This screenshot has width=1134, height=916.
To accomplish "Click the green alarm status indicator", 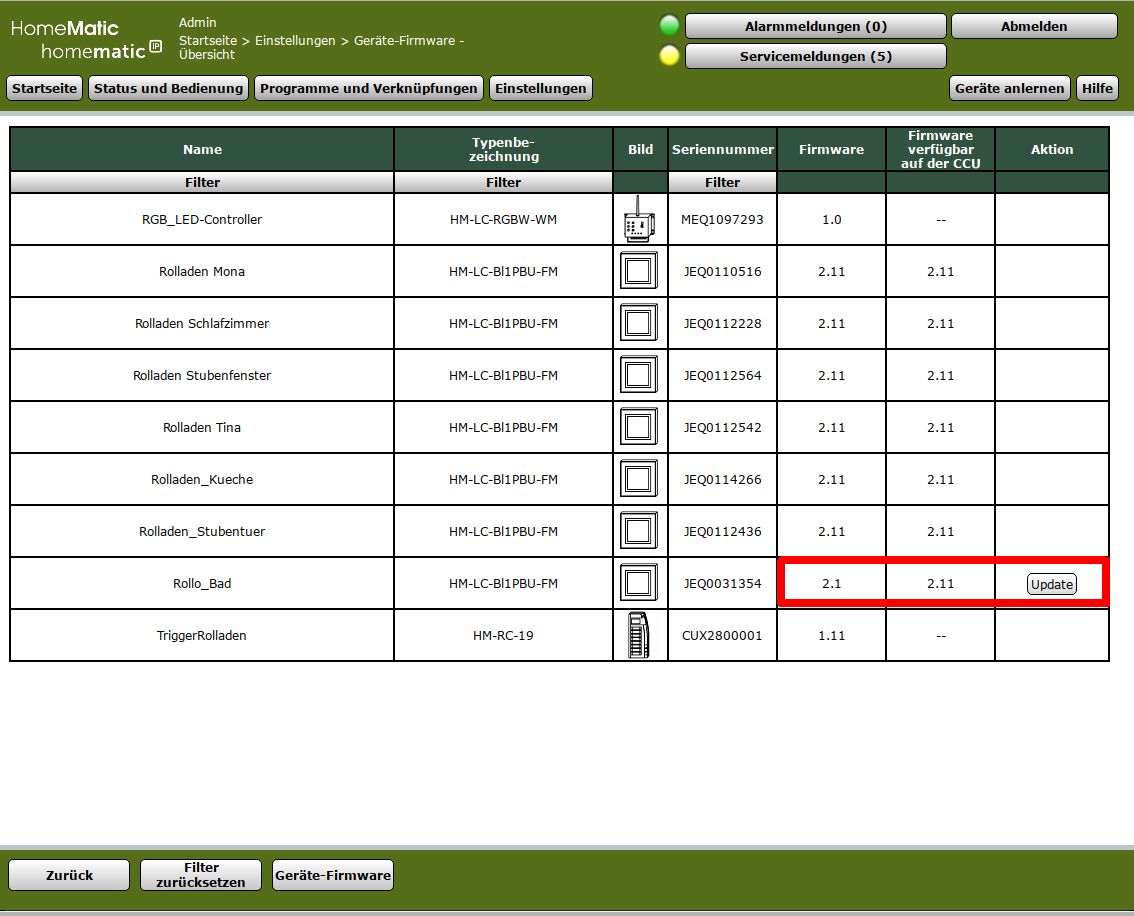I will point(670,25).
